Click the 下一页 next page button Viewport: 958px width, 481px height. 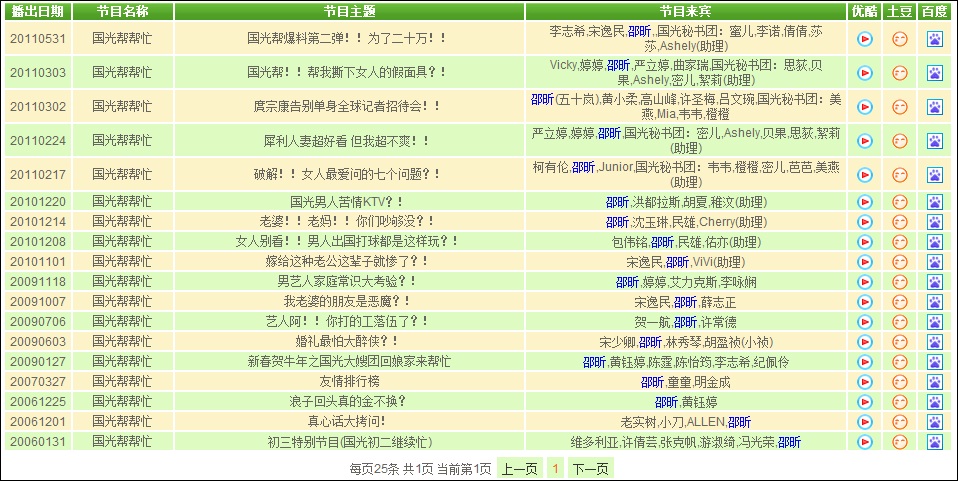click(x=589, y=468)
